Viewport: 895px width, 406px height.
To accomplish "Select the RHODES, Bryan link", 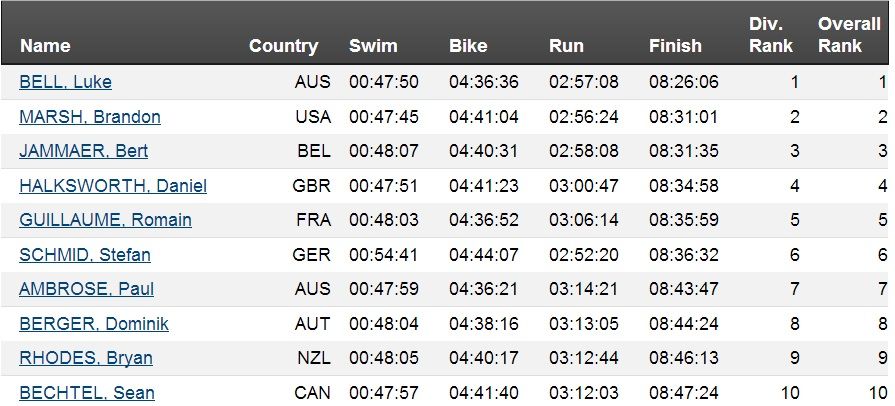I will tap(86, 358).
